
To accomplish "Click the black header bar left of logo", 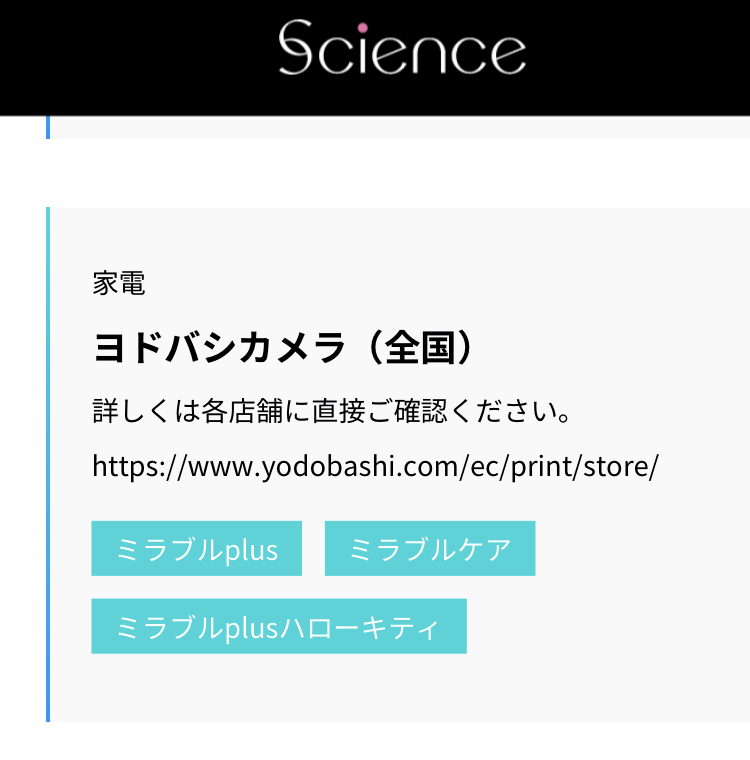I will (x=130, y=55).
